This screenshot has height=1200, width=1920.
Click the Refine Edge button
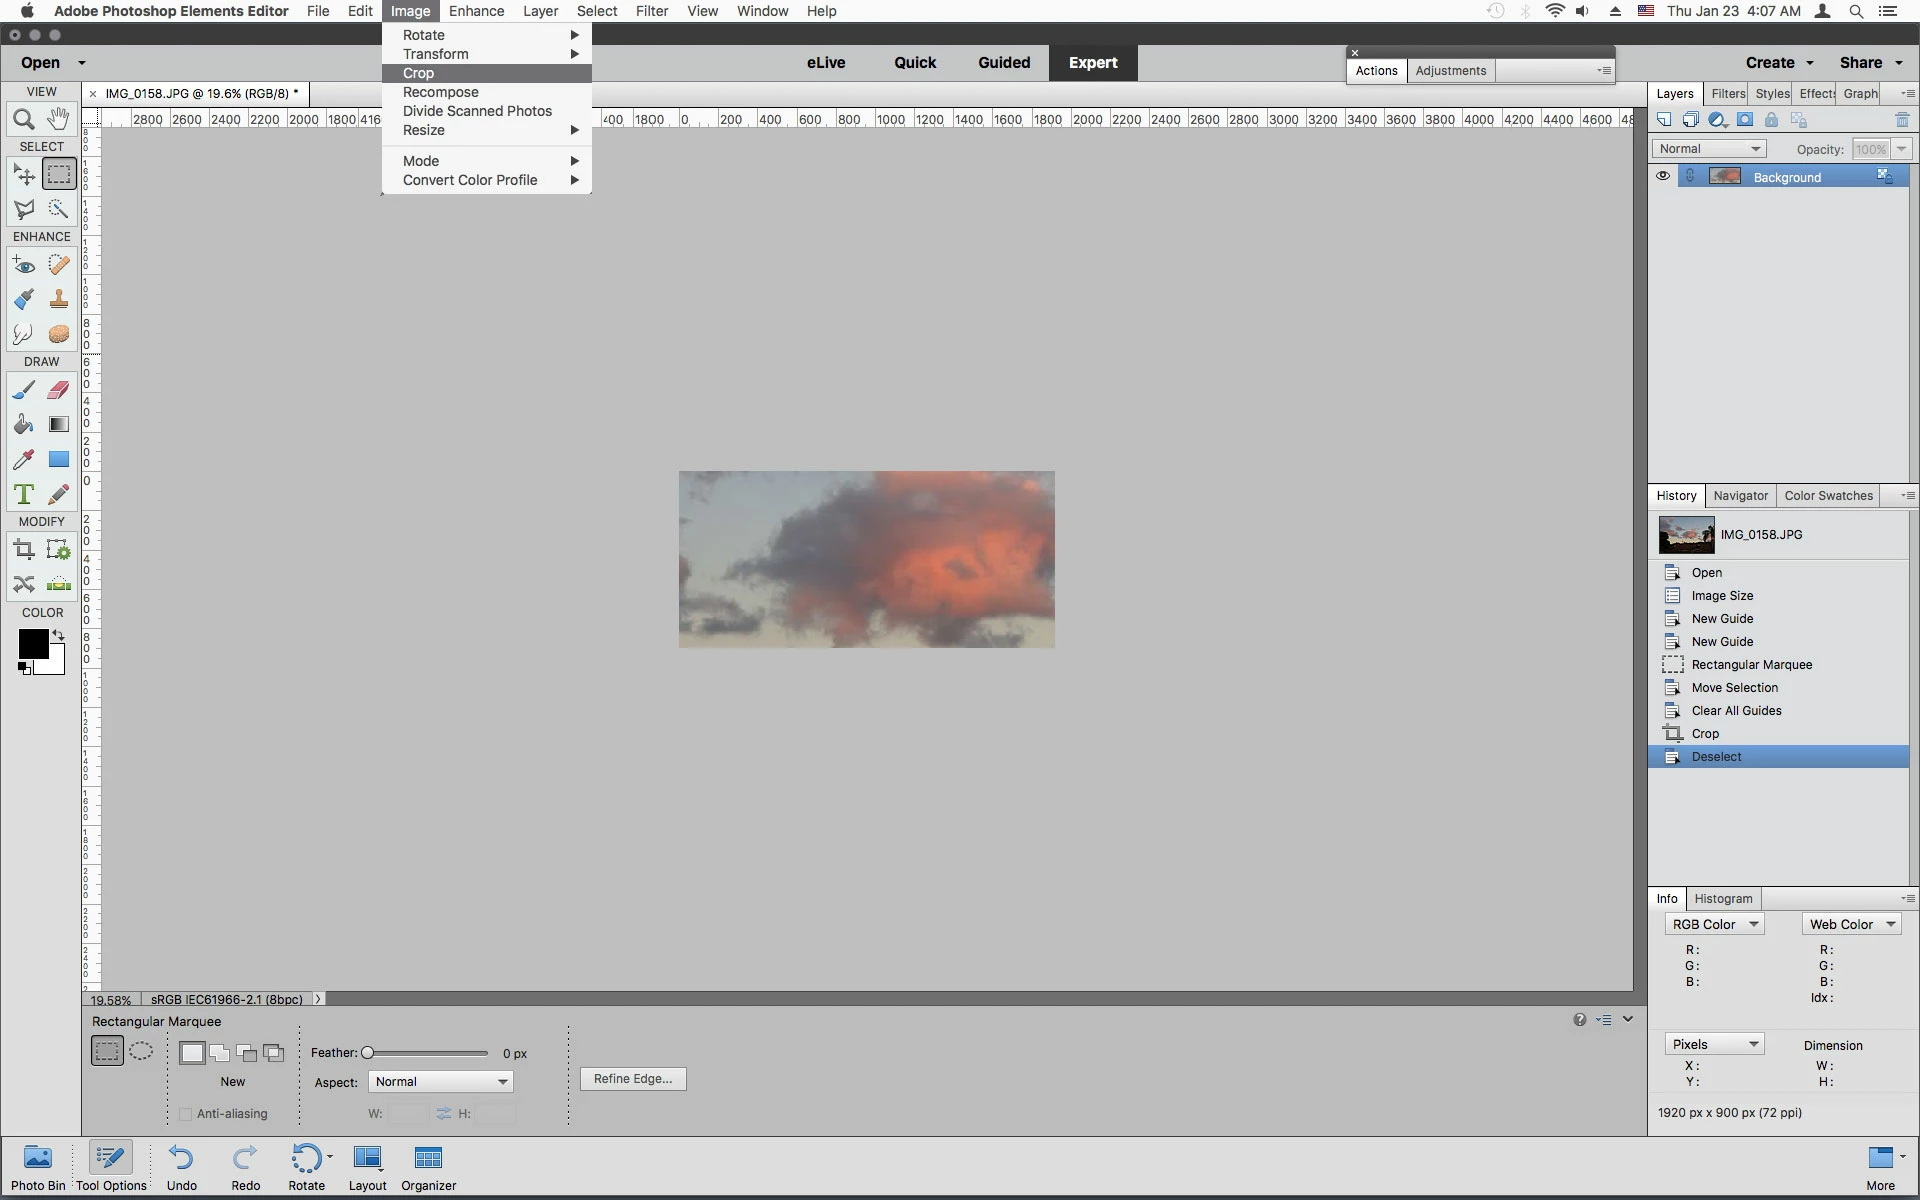tap(633, 1079)
